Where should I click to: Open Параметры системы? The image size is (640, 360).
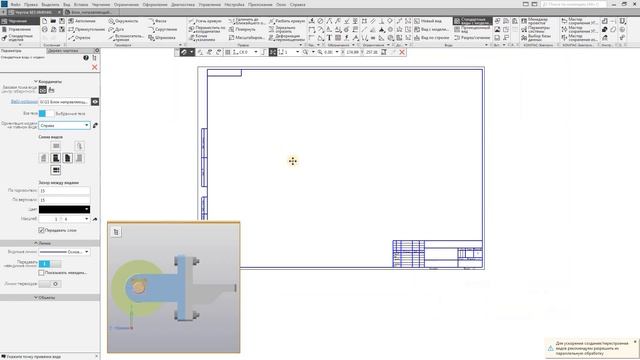[x=535, y=29]
